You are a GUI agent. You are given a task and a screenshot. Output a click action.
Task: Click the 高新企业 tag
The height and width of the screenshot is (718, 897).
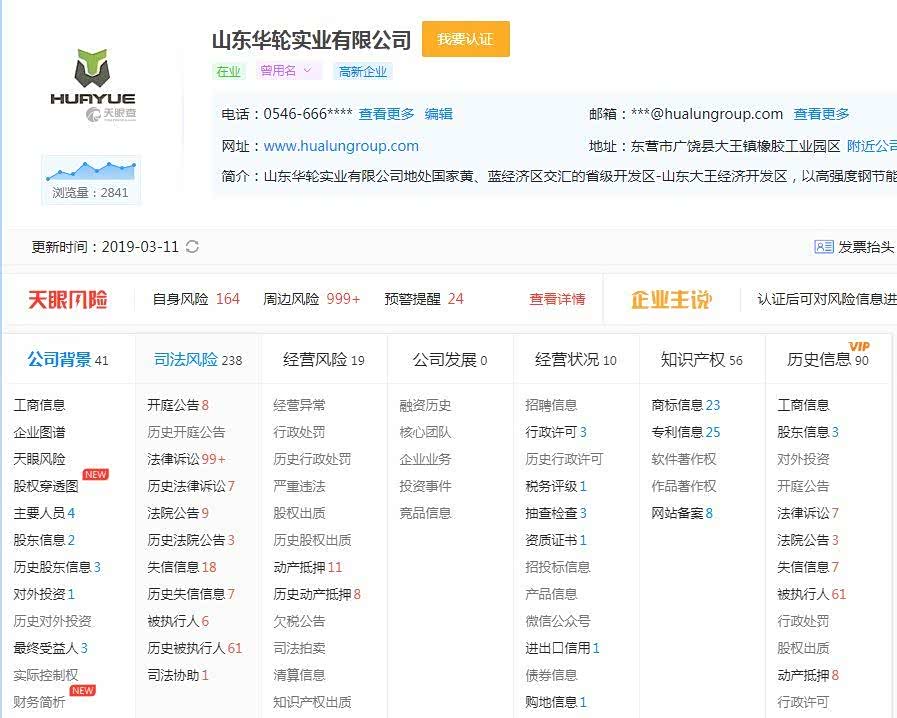pos(362,71)
